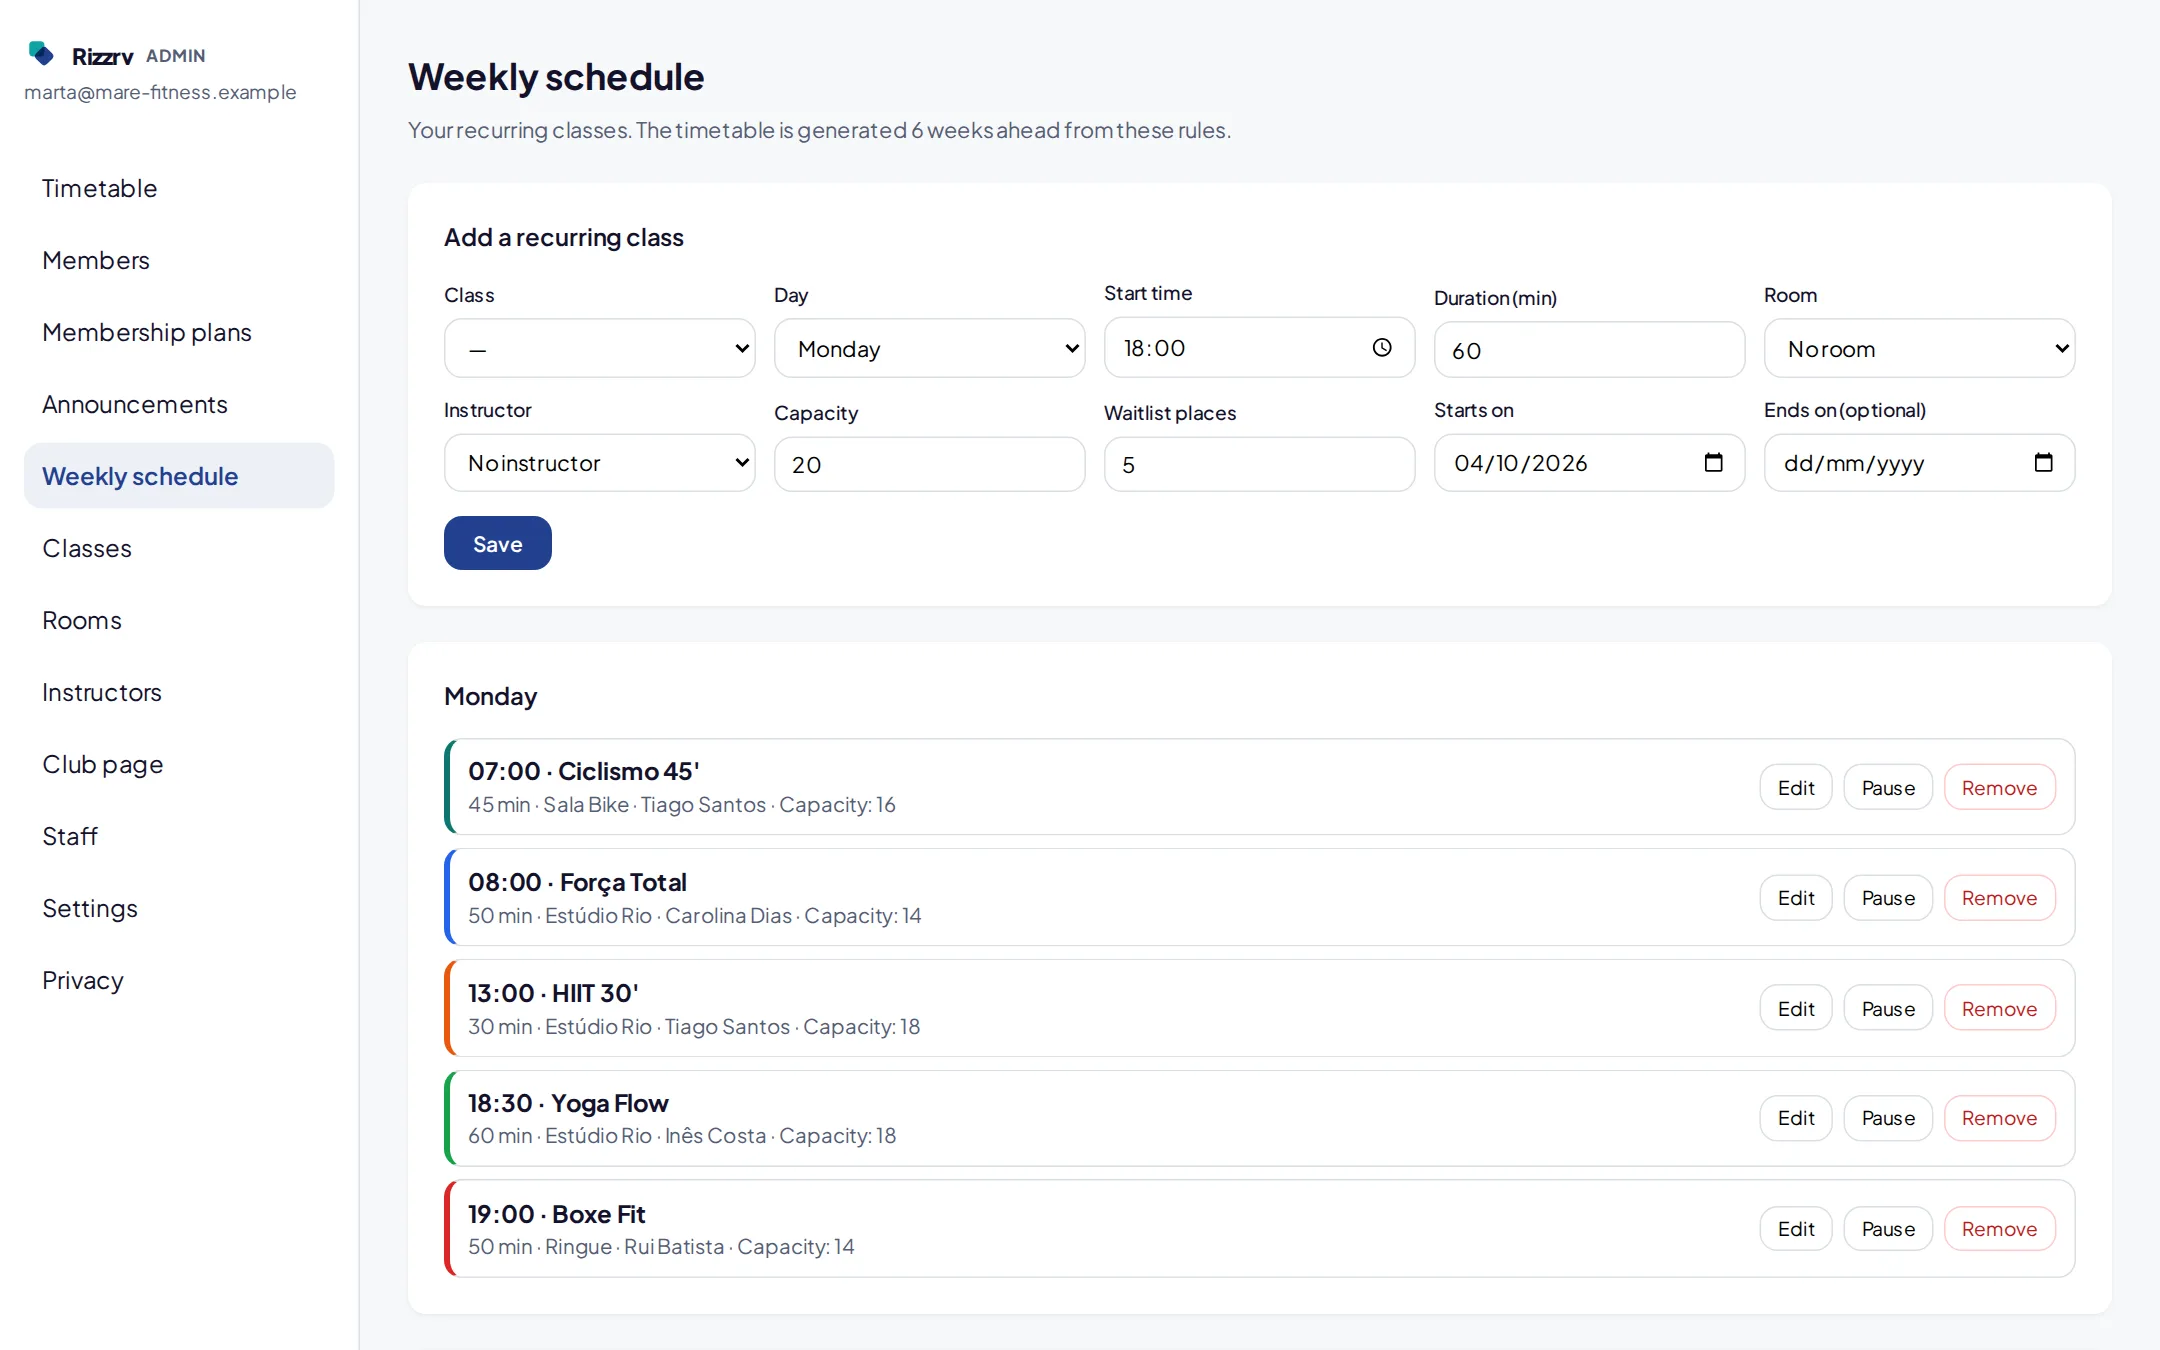This screenshot has width=2160, height=1350.
Task: Focus the Capacity input field
Action: pyautogui.click(x=929, y=464)
